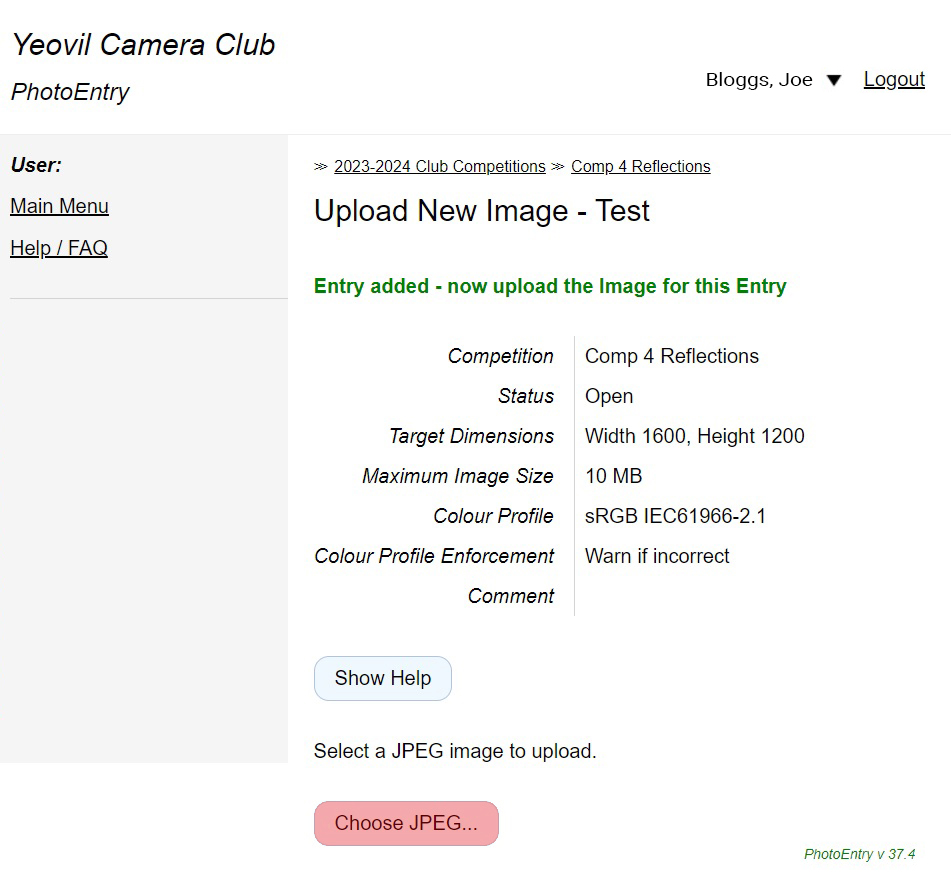Click the Width 1600, Height 1200 value
Image resolution: width=951 pixels, height=873 pixels.
coord(694,436)
